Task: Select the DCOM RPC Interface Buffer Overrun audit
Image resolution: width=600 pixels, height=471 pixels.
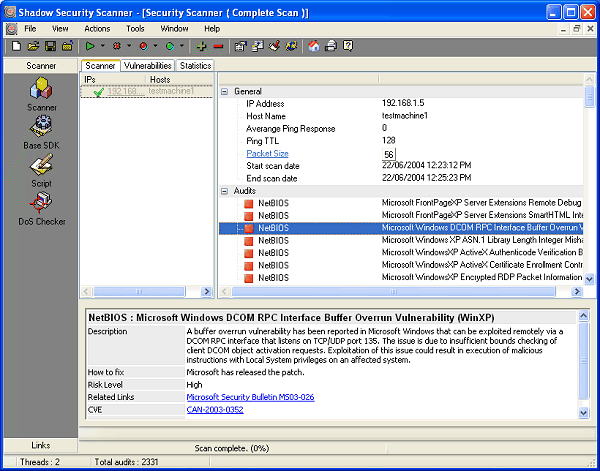Action: (401, 228)
